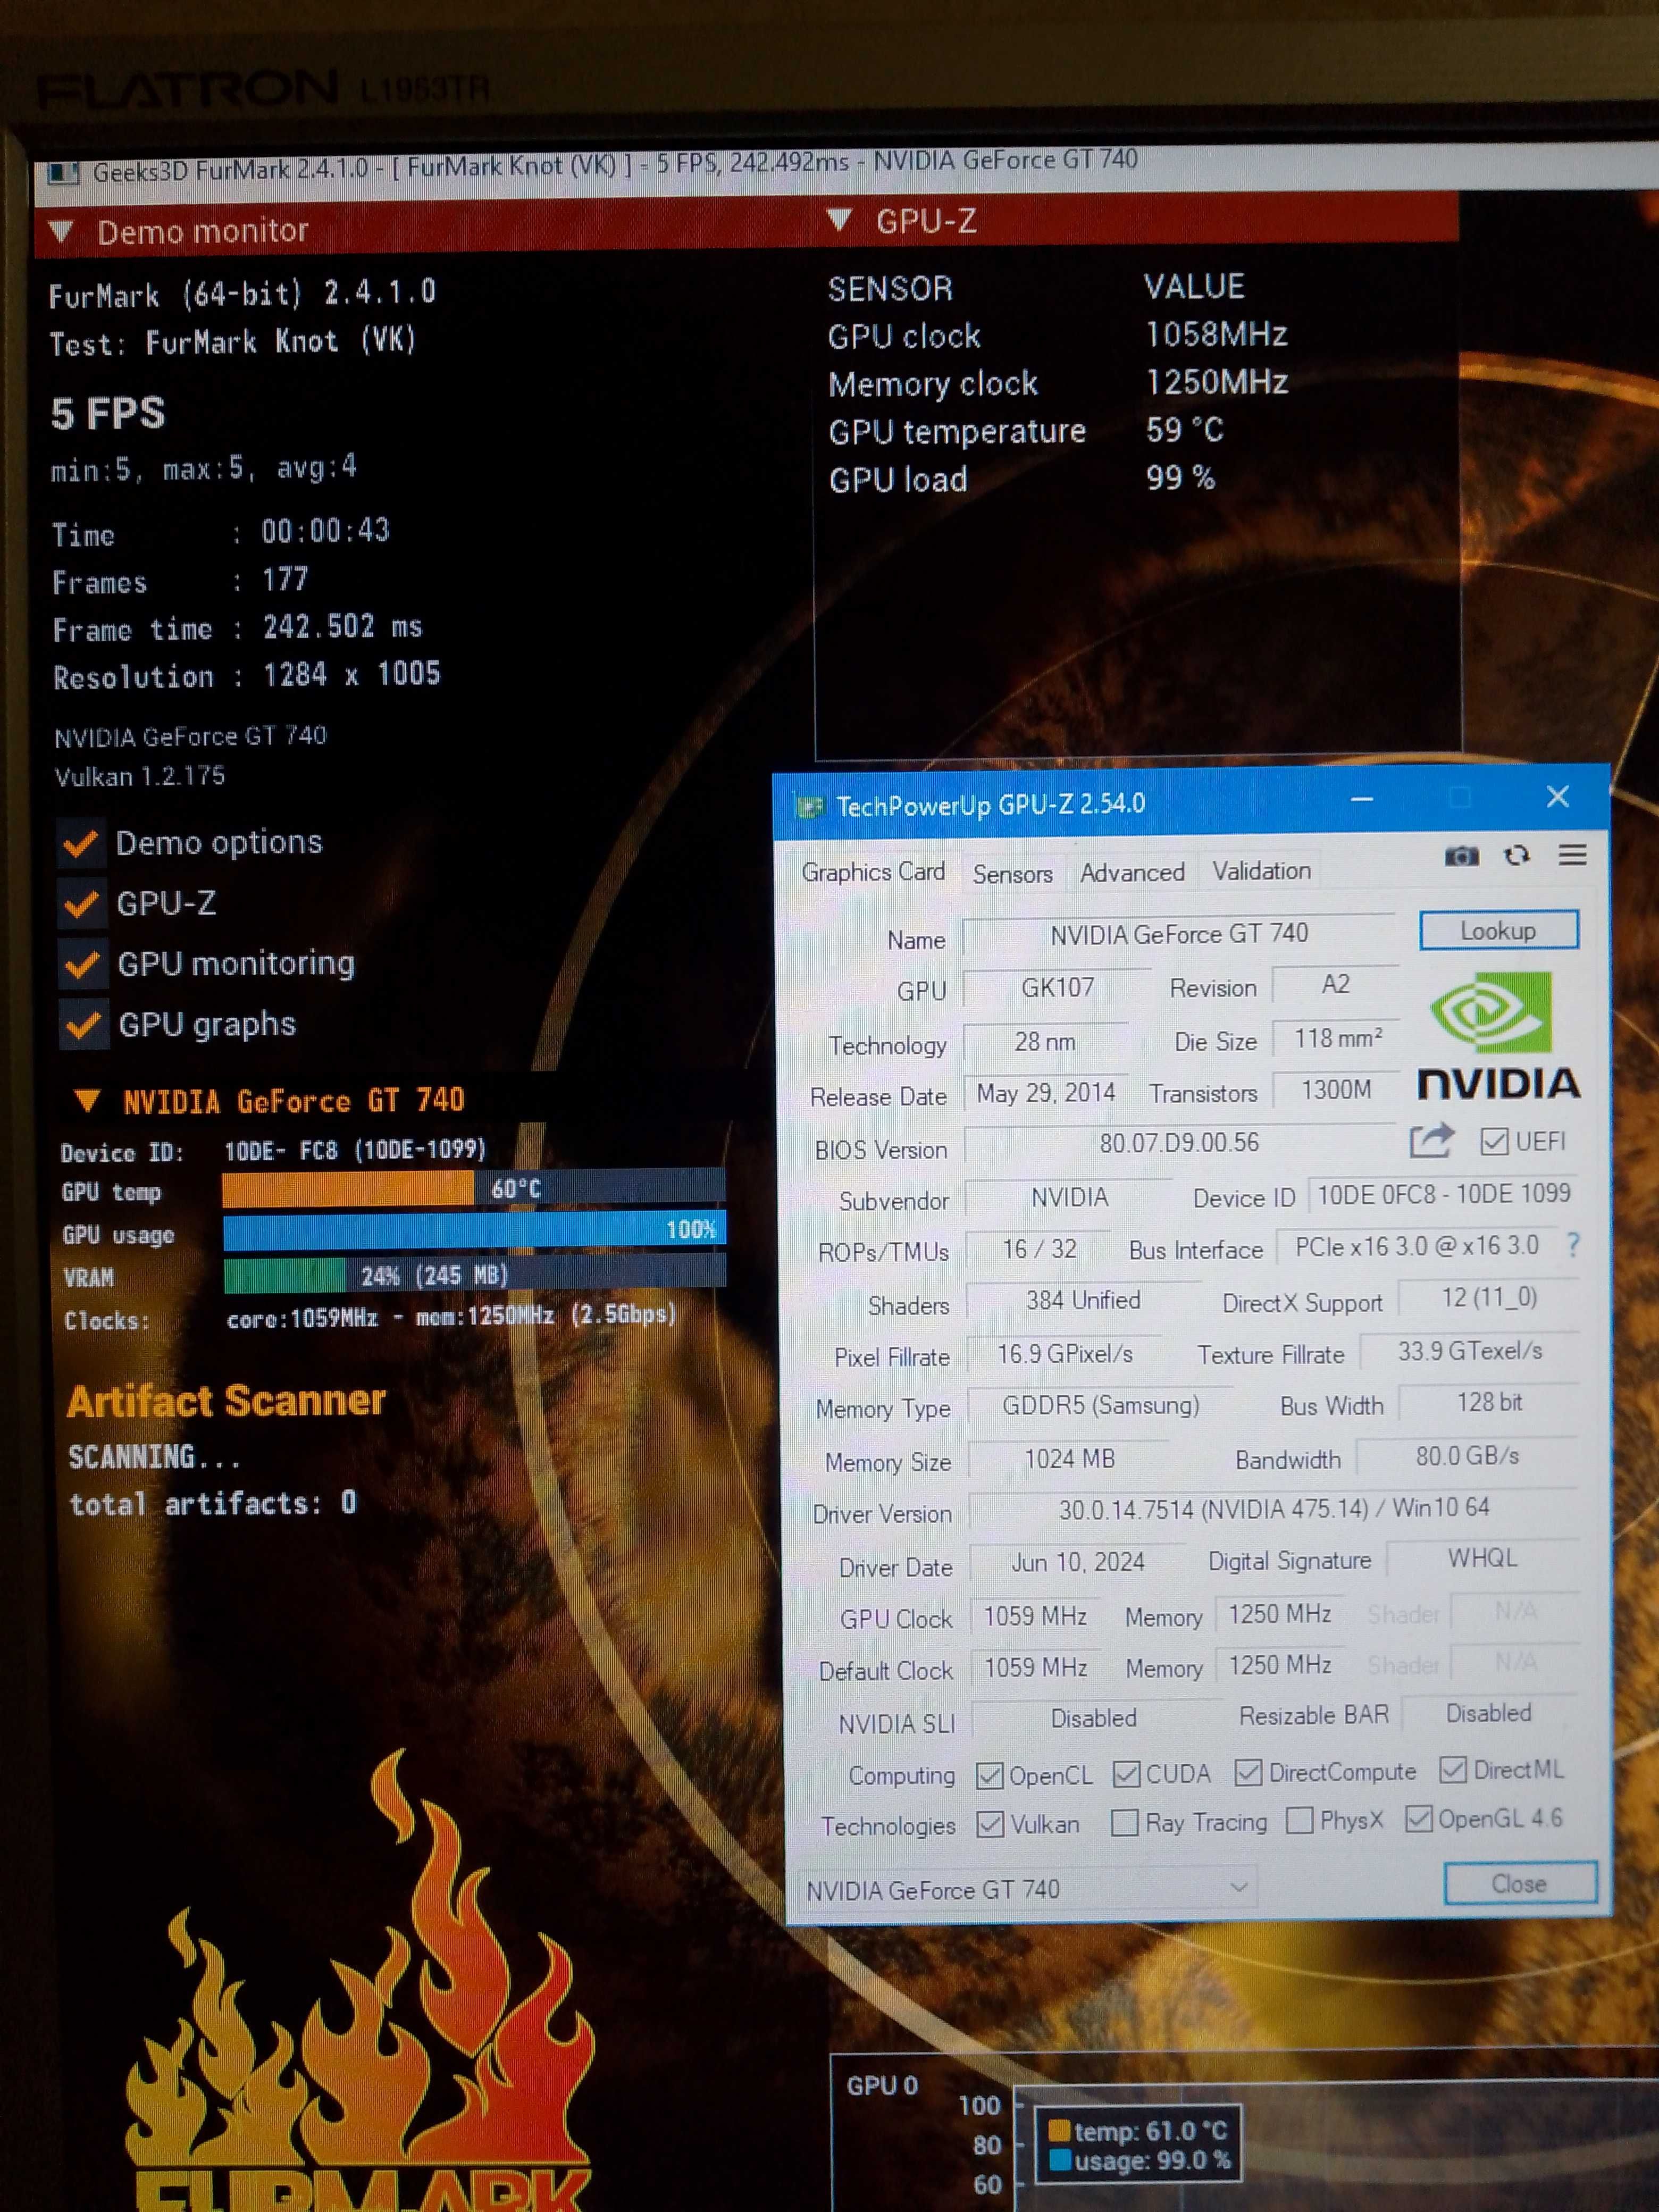The image size is (1659, 2212).
Task: Click the total artifacts: 0 text
Action: [x=212, y=1503]
